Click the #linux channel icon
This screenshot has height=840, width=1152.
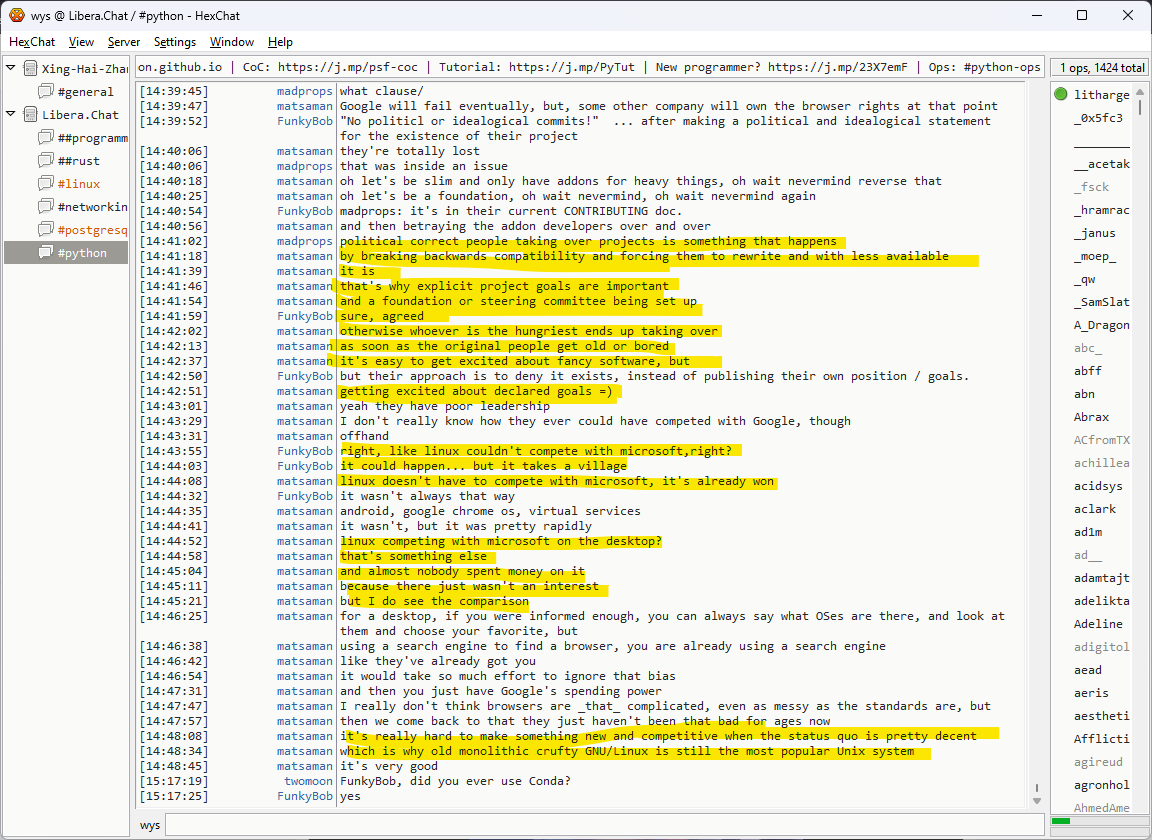point(46,184)
